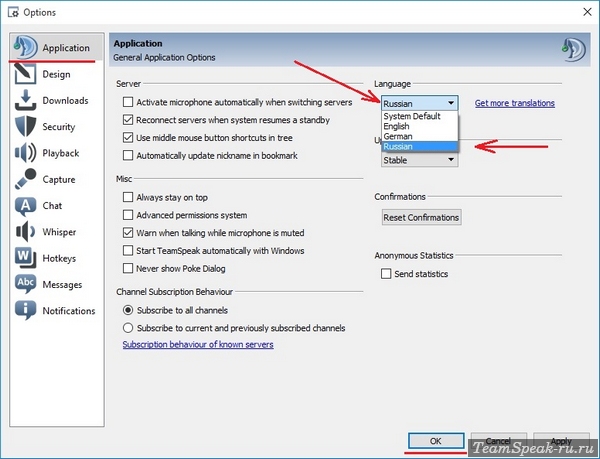Click Get more translations link
The height and width of the screenshot is (459, 600).
515,103
